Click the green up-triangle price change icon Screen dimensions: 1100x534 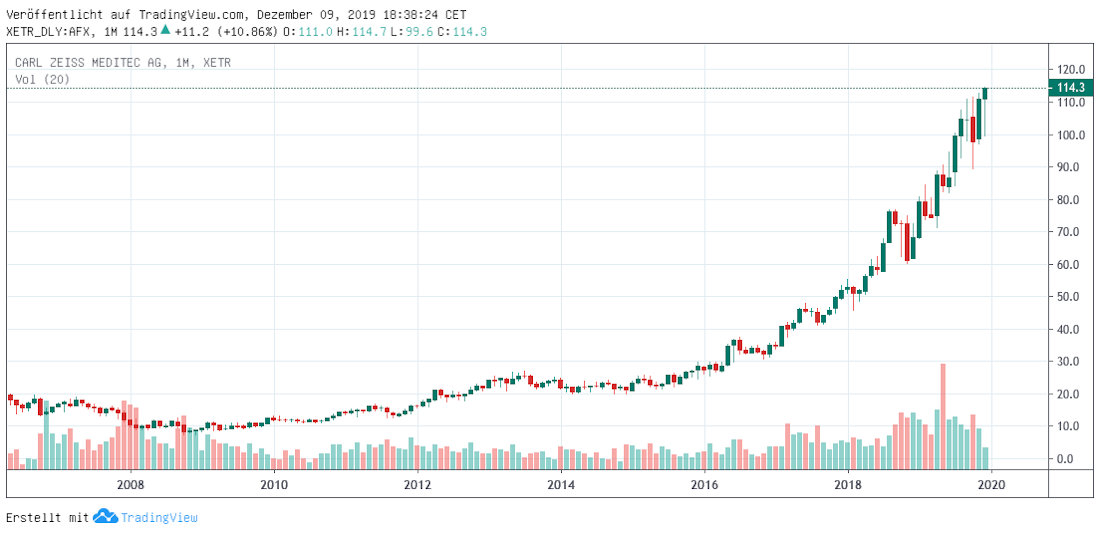(165, 30)
